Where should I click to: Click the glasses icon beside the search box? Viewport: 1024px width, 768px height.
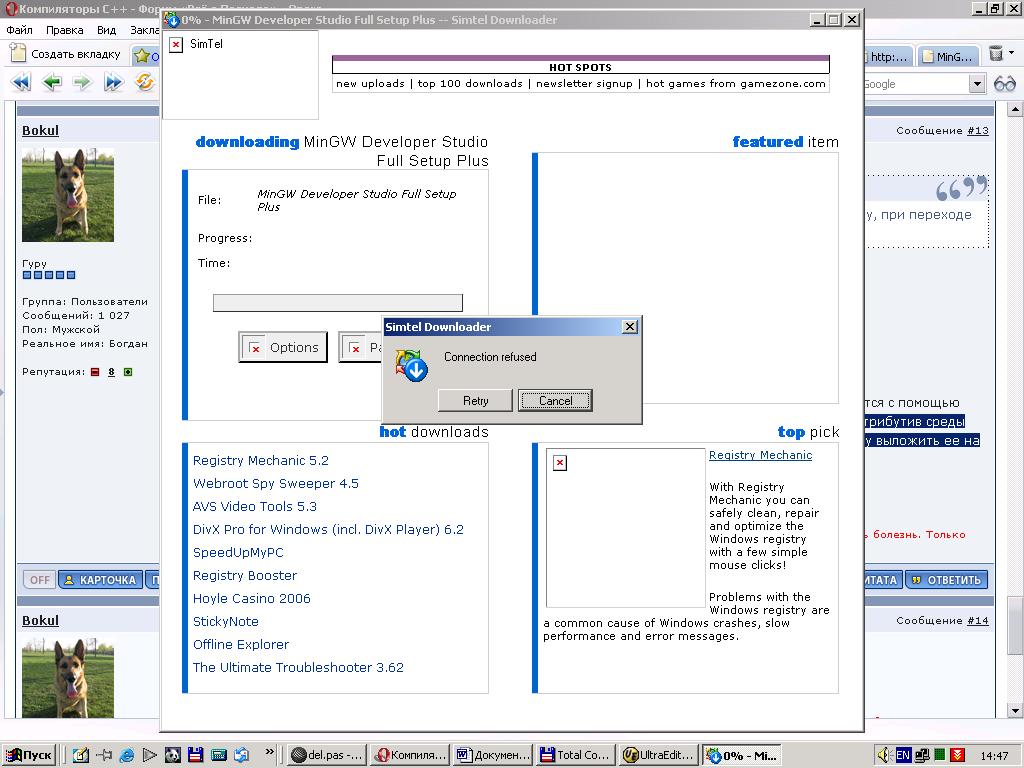click(1004, 84)
